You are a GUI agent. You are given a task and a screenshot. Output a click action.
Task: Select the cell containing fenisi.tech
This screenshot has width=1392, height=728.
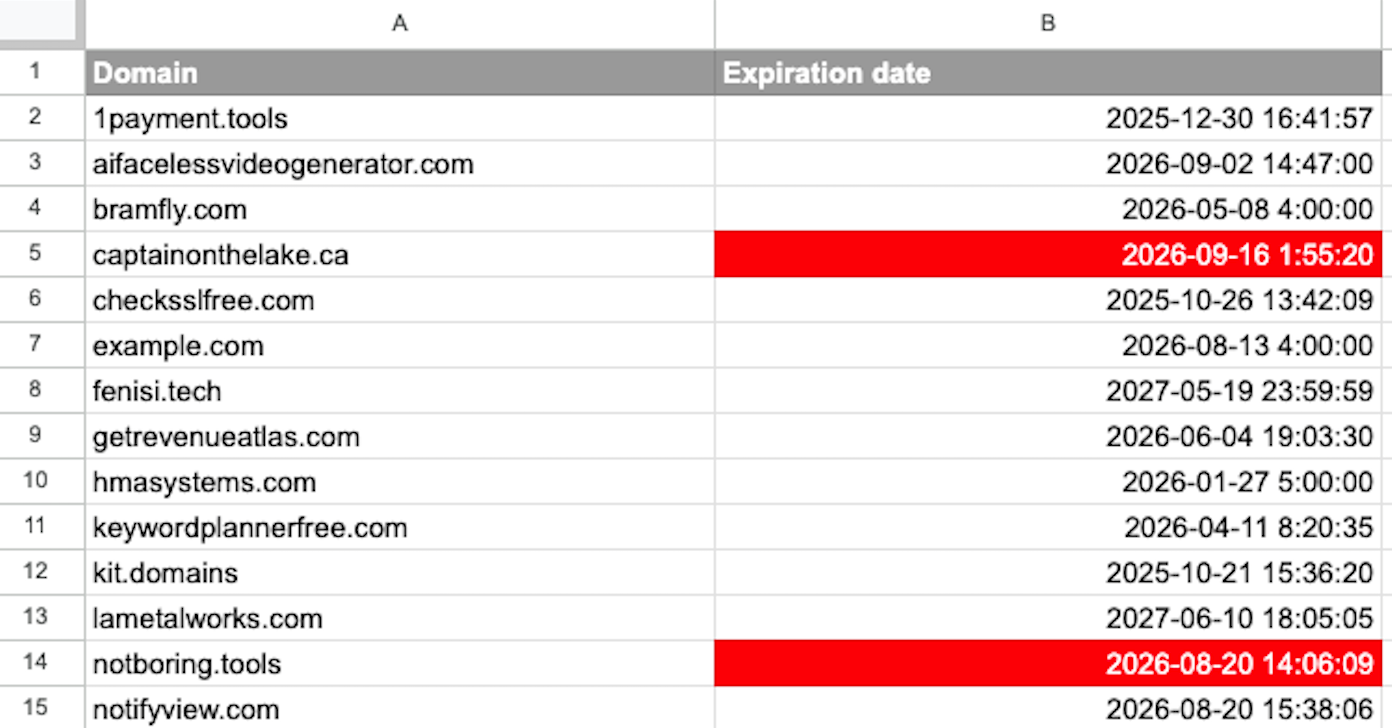[x=400, y=390]
